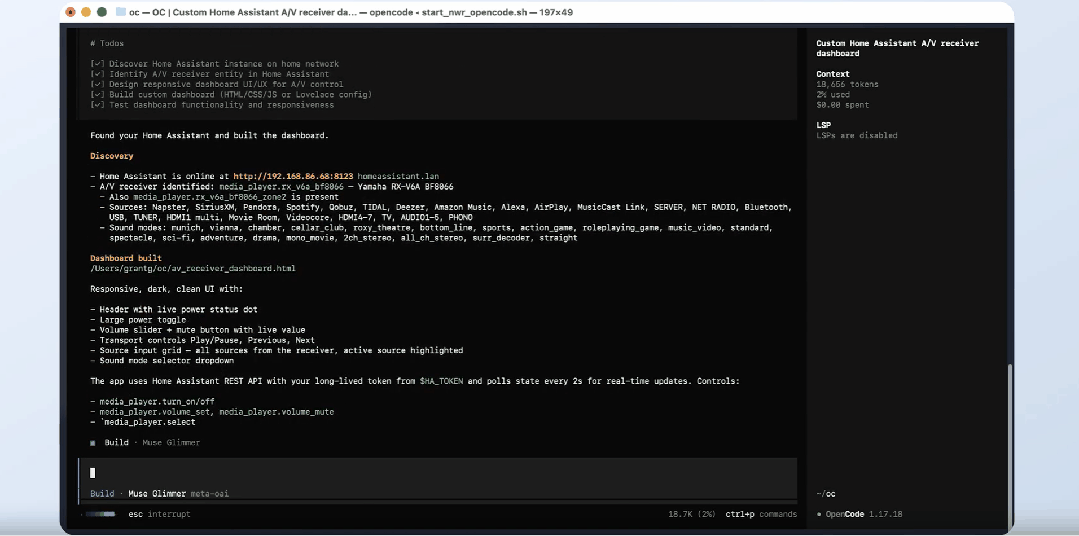Viewport: 1079px width, 536px height.
Task: Click the 'esc interrupt' hint in the status bar
Action: click(x=159, y=514)
